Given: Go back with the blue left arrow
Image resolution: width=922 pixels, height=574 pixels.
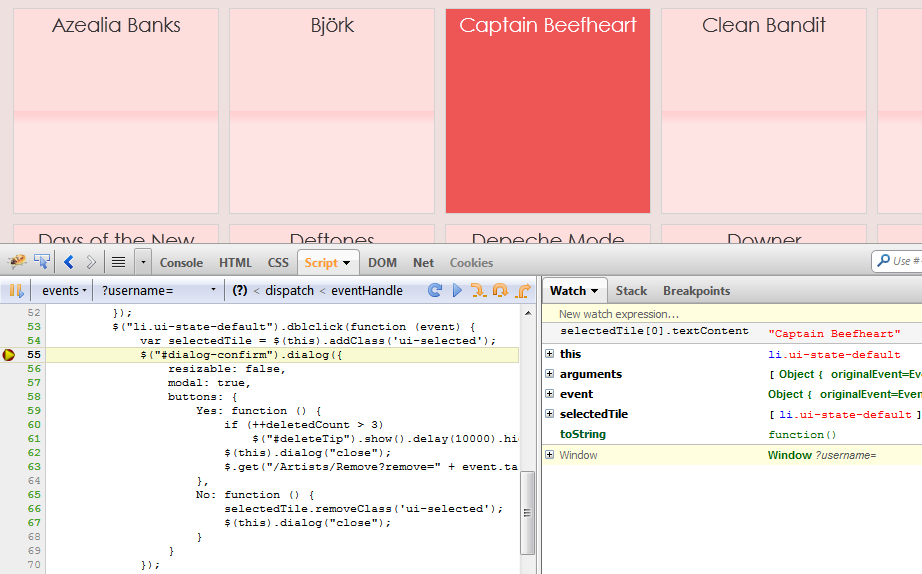Looking at the screenshot, I should coord(69,262).
